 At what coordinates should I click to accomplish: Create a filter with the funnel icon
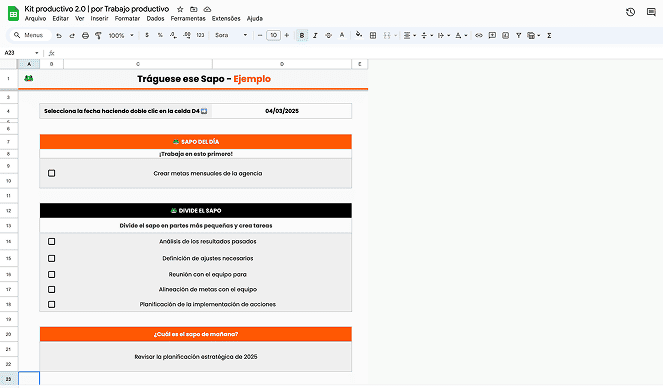[518, 36]
